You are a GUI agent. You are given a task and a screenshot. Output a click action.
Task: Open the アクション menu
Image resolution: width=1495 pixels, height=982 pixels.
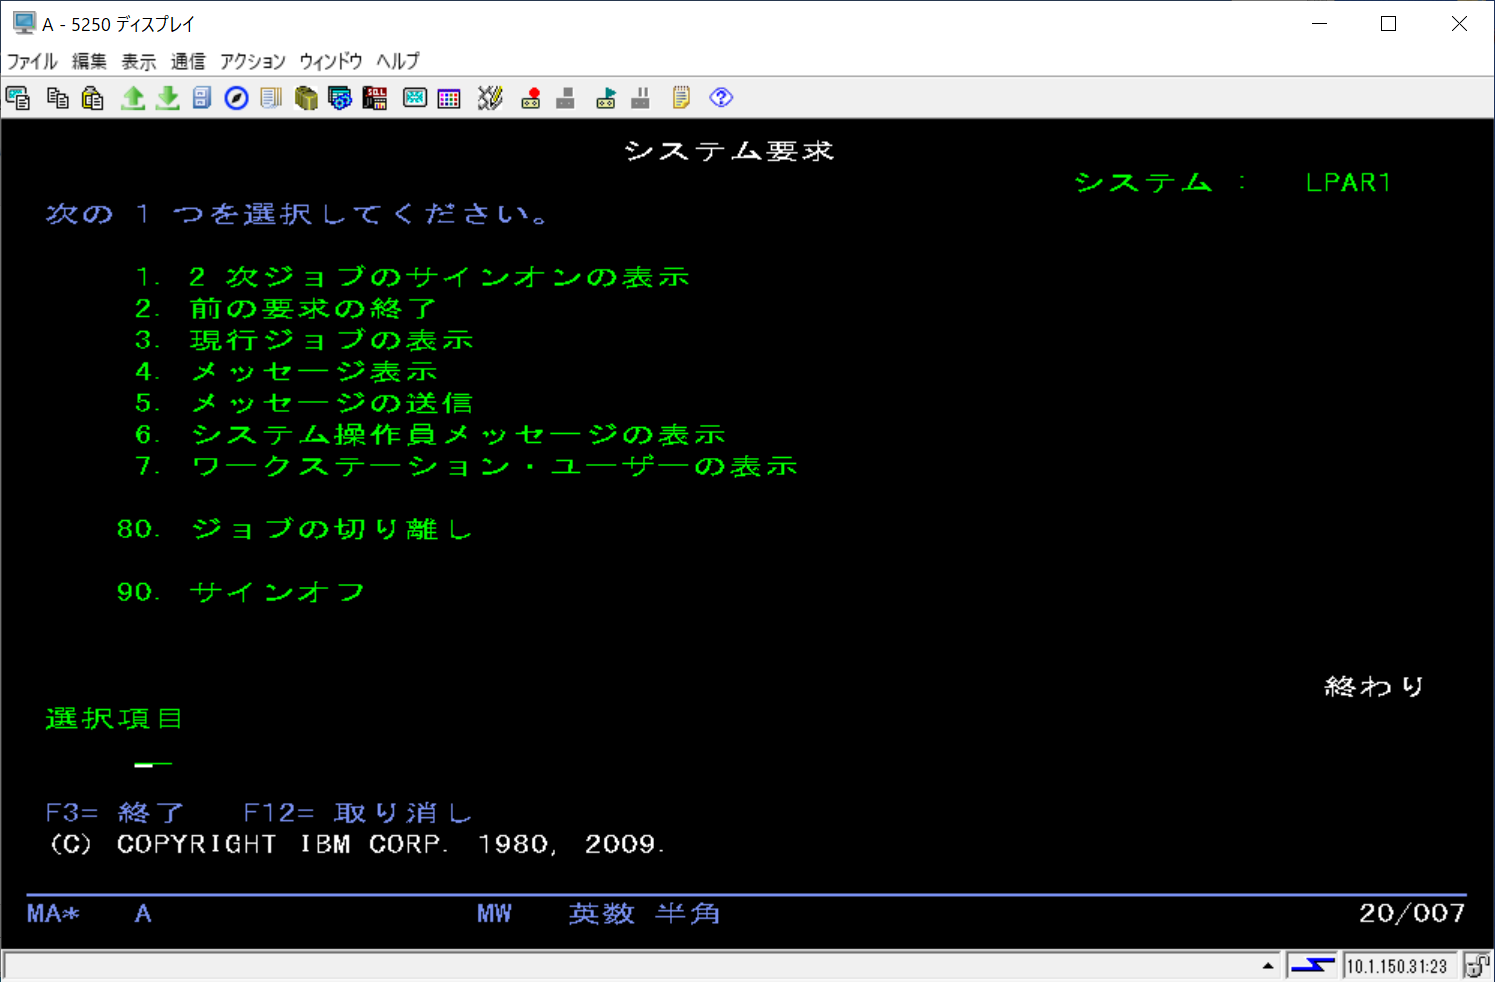[253, 61]
